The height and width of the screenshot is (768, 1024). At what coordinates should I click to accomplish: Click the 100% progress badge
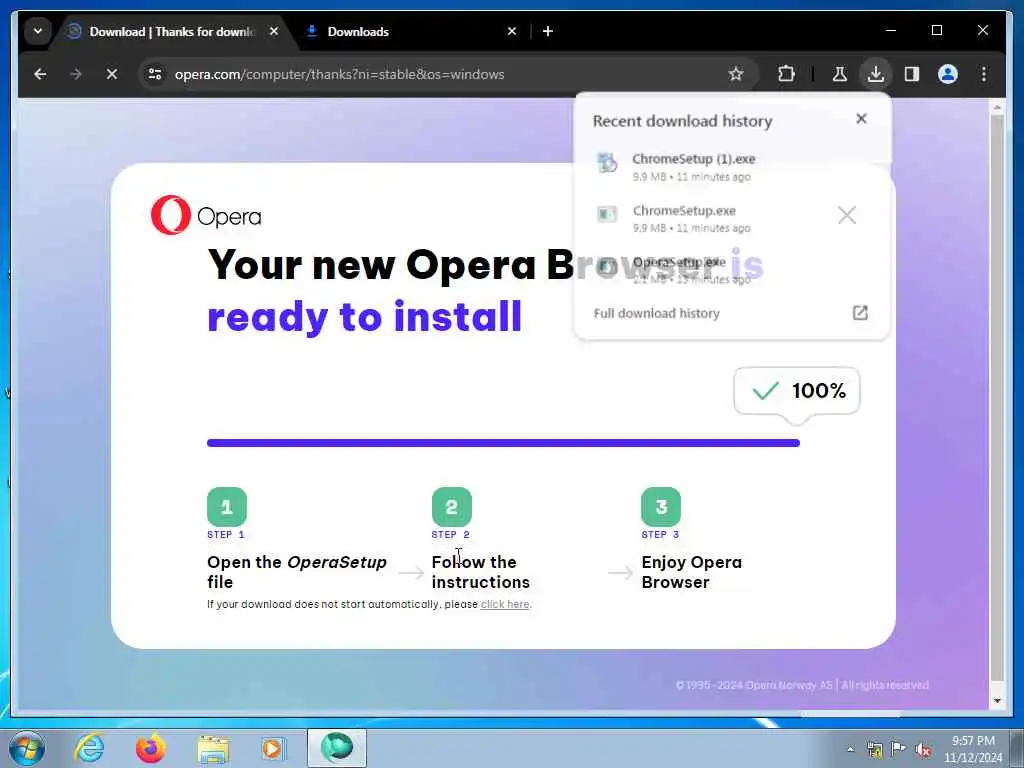[x=797, y=391]
